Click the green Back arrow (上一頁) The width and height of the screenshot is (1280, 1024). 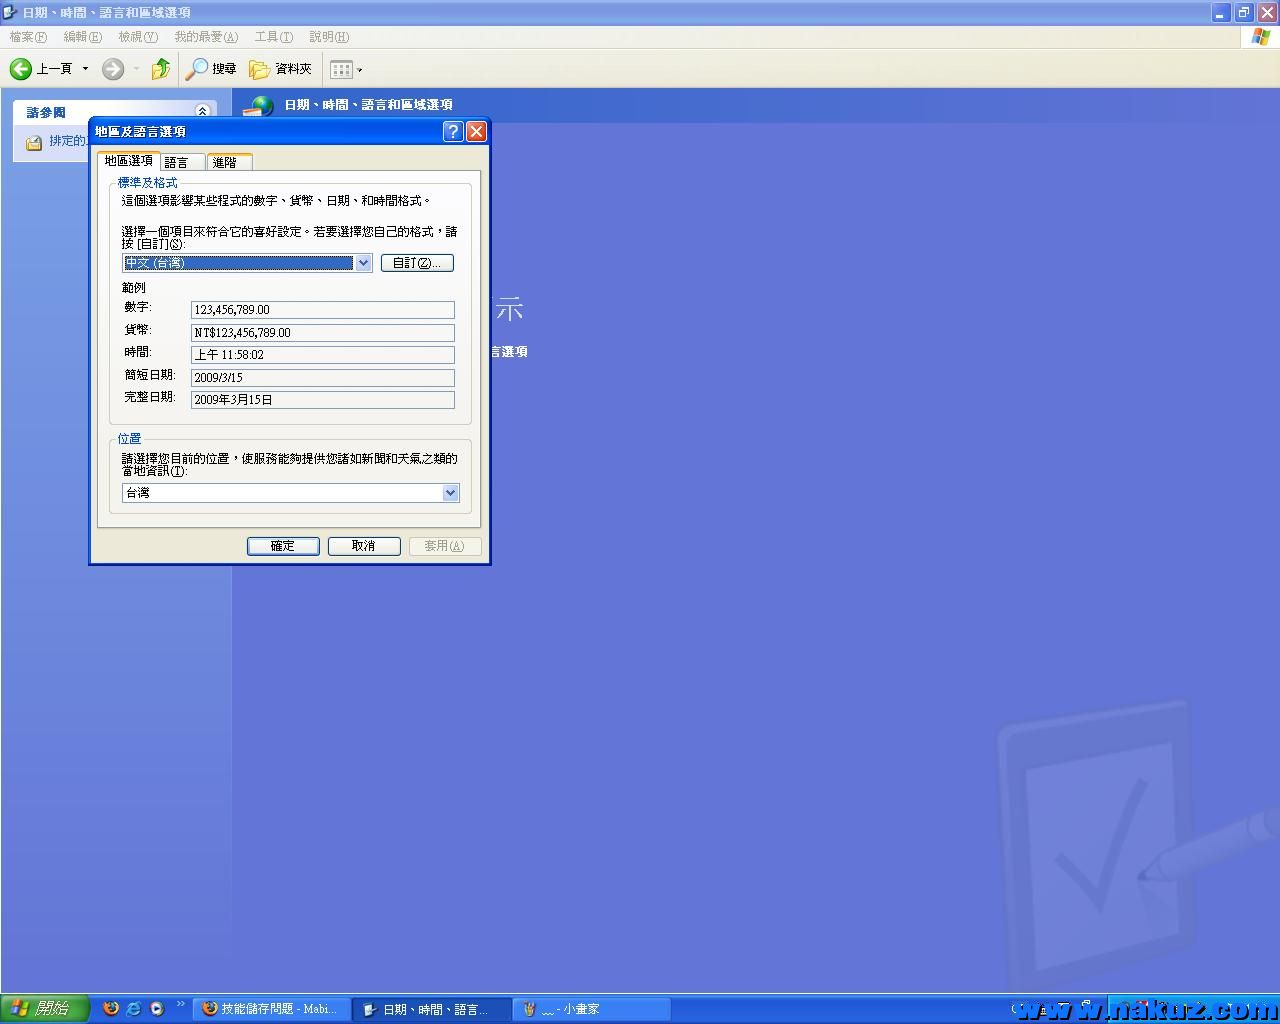coord(21,69)
